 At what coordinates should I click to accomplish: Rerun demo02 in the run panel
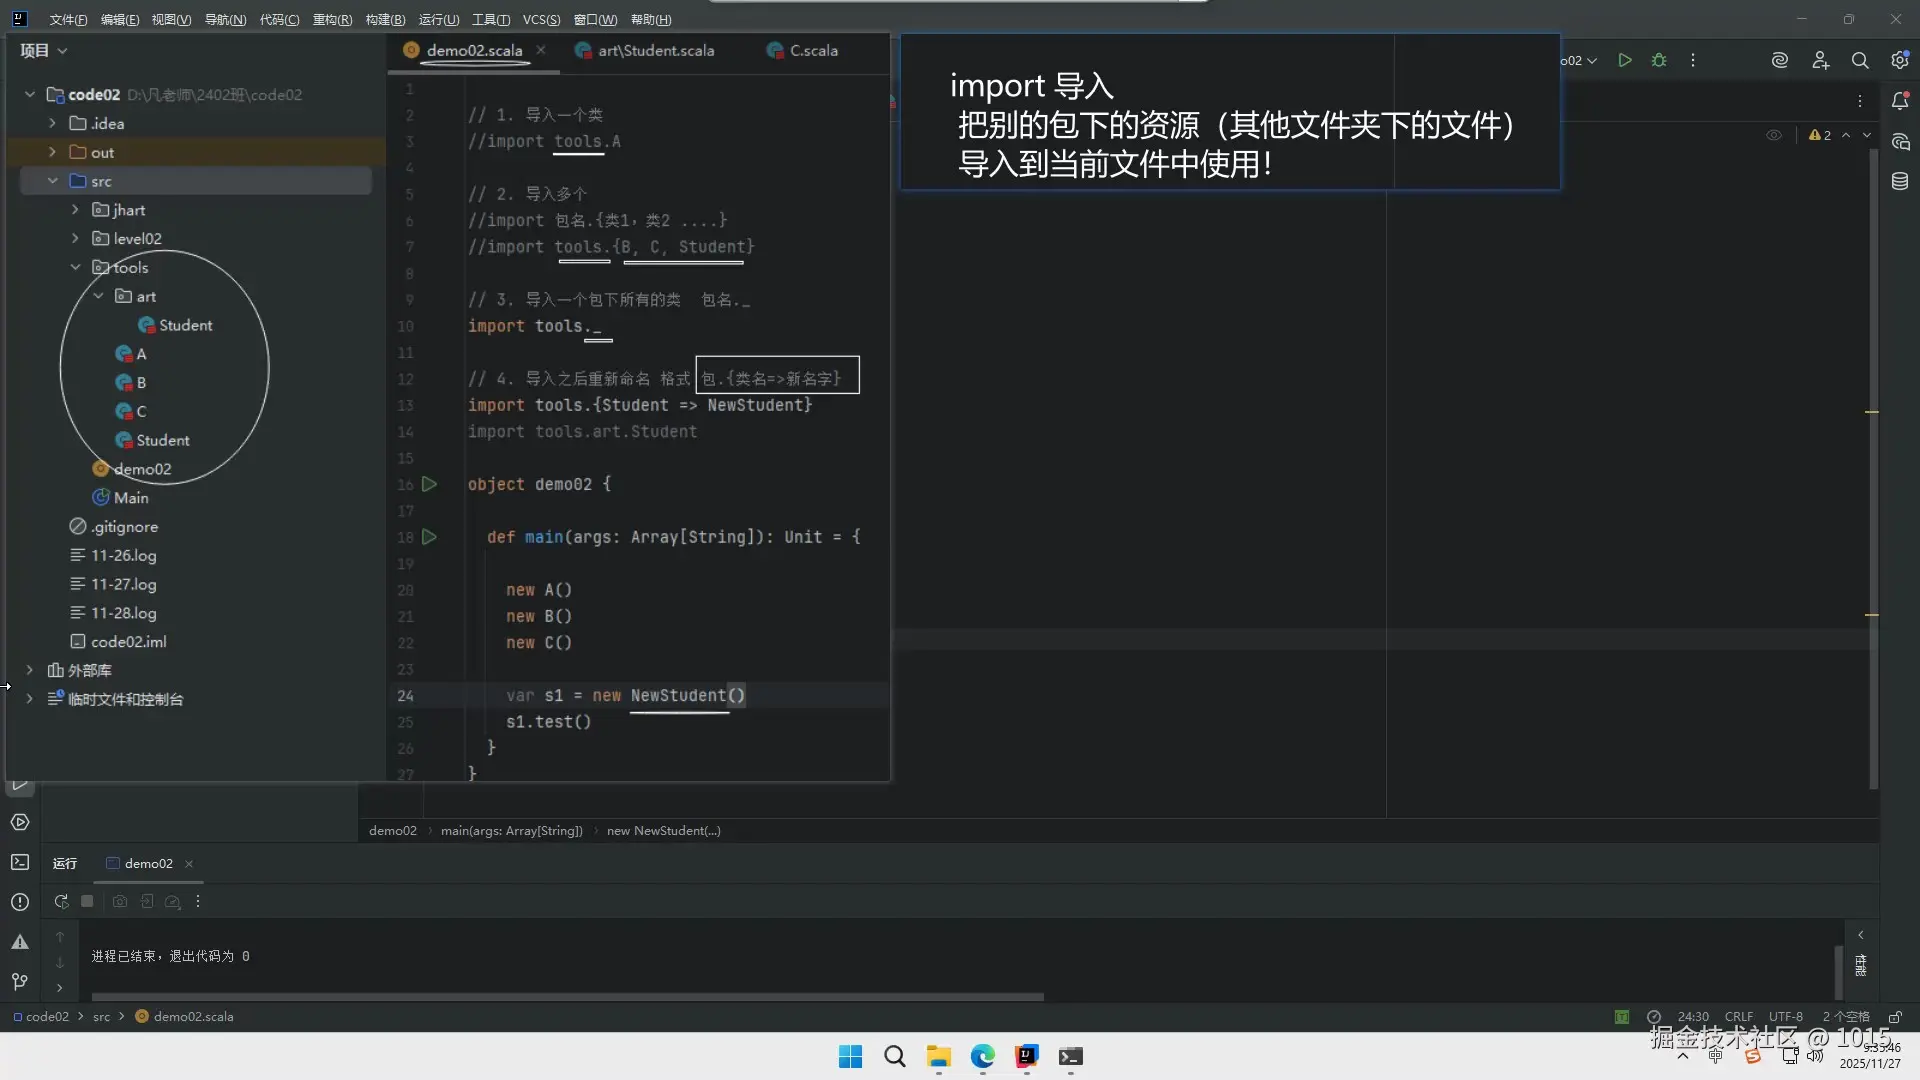click(61, 901)
